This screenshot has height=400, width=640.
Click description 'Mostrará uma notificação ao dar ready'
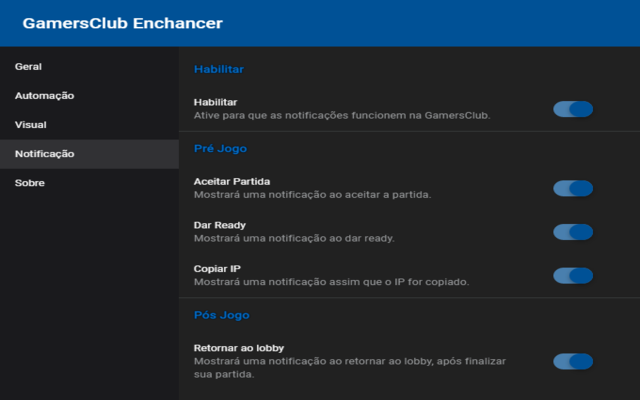pyautogui.click(x=294, y=238)
